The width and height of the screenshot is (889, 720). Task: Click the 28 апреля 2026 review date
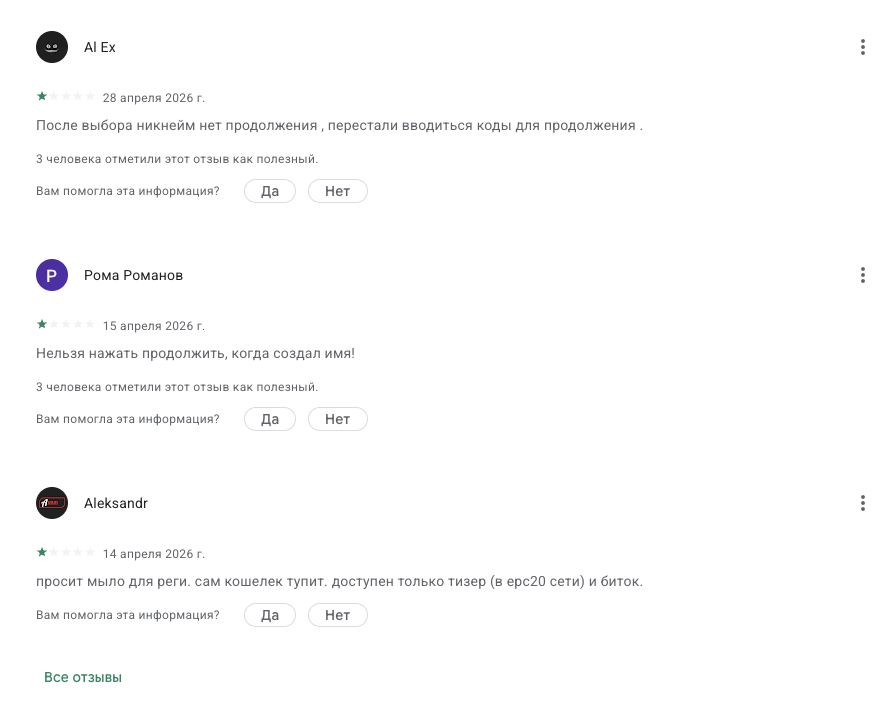pyautogui.click(x=154, y=98)
